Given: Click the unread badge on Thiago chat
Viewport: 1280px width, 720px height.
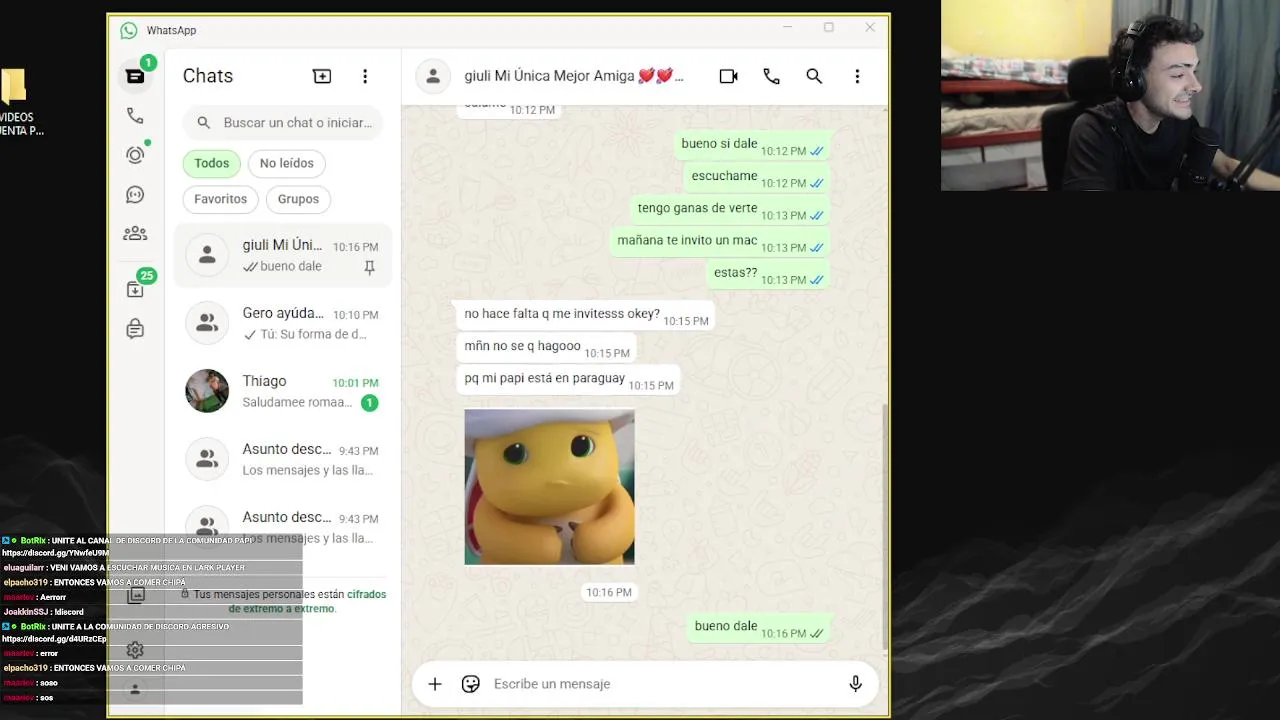Looking at the screenshot, I should [369, 403].
